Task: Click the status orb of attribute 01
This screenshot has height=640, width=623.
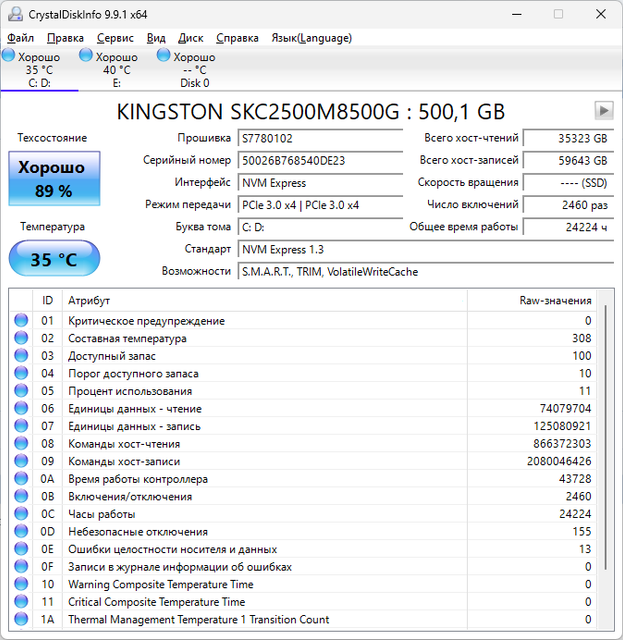Action: (x=21, y=320)
